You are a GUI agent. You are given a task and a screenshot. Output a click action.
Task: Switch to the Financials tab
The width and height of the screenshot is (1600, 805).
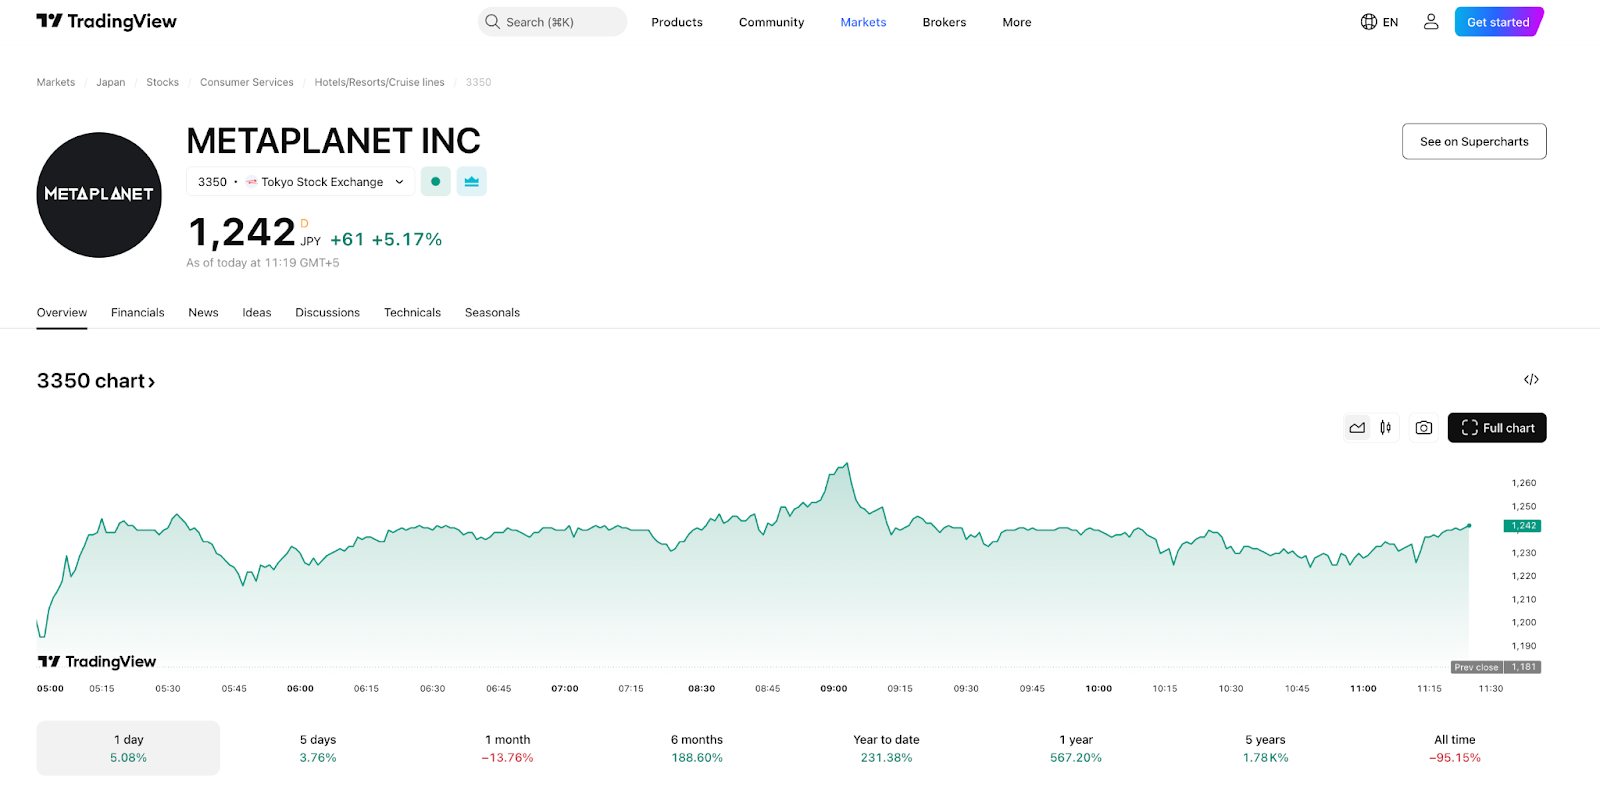coord(138,313)
